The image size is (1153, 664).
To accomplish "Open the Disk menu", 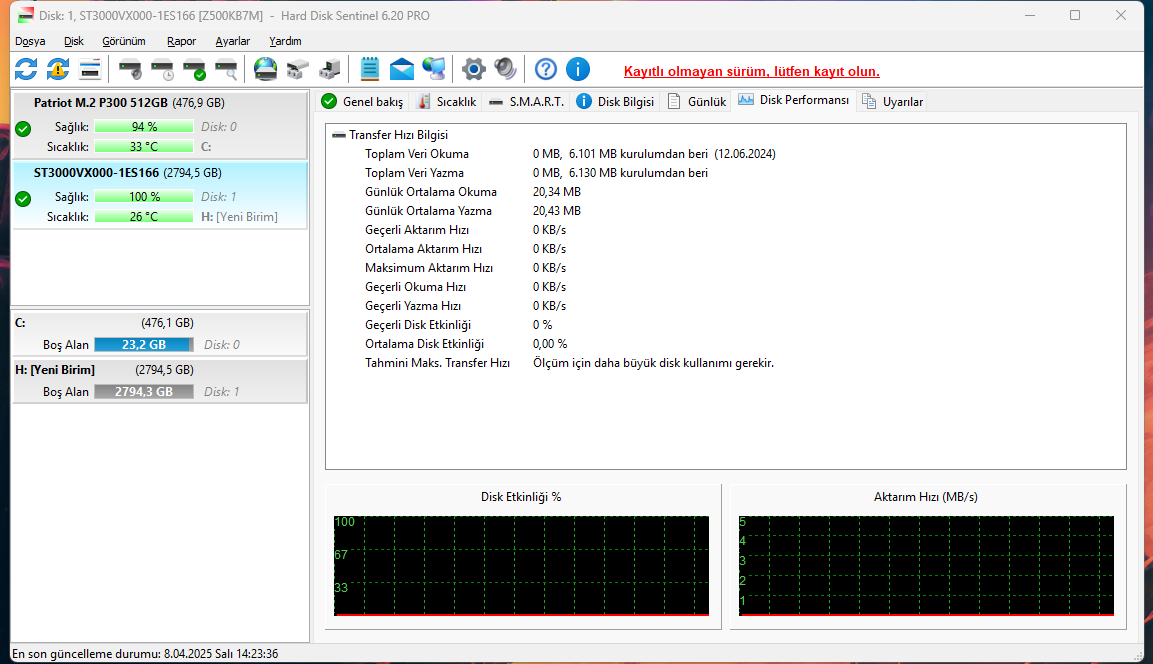I will 74,41.
